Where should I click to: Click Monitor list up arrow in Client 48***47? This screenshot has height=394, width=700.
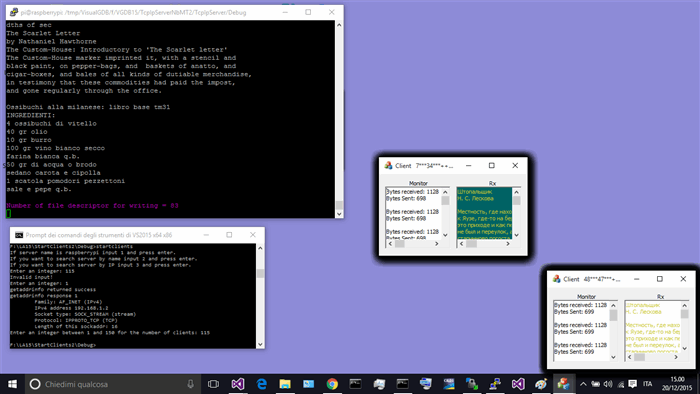pos(613,305)
